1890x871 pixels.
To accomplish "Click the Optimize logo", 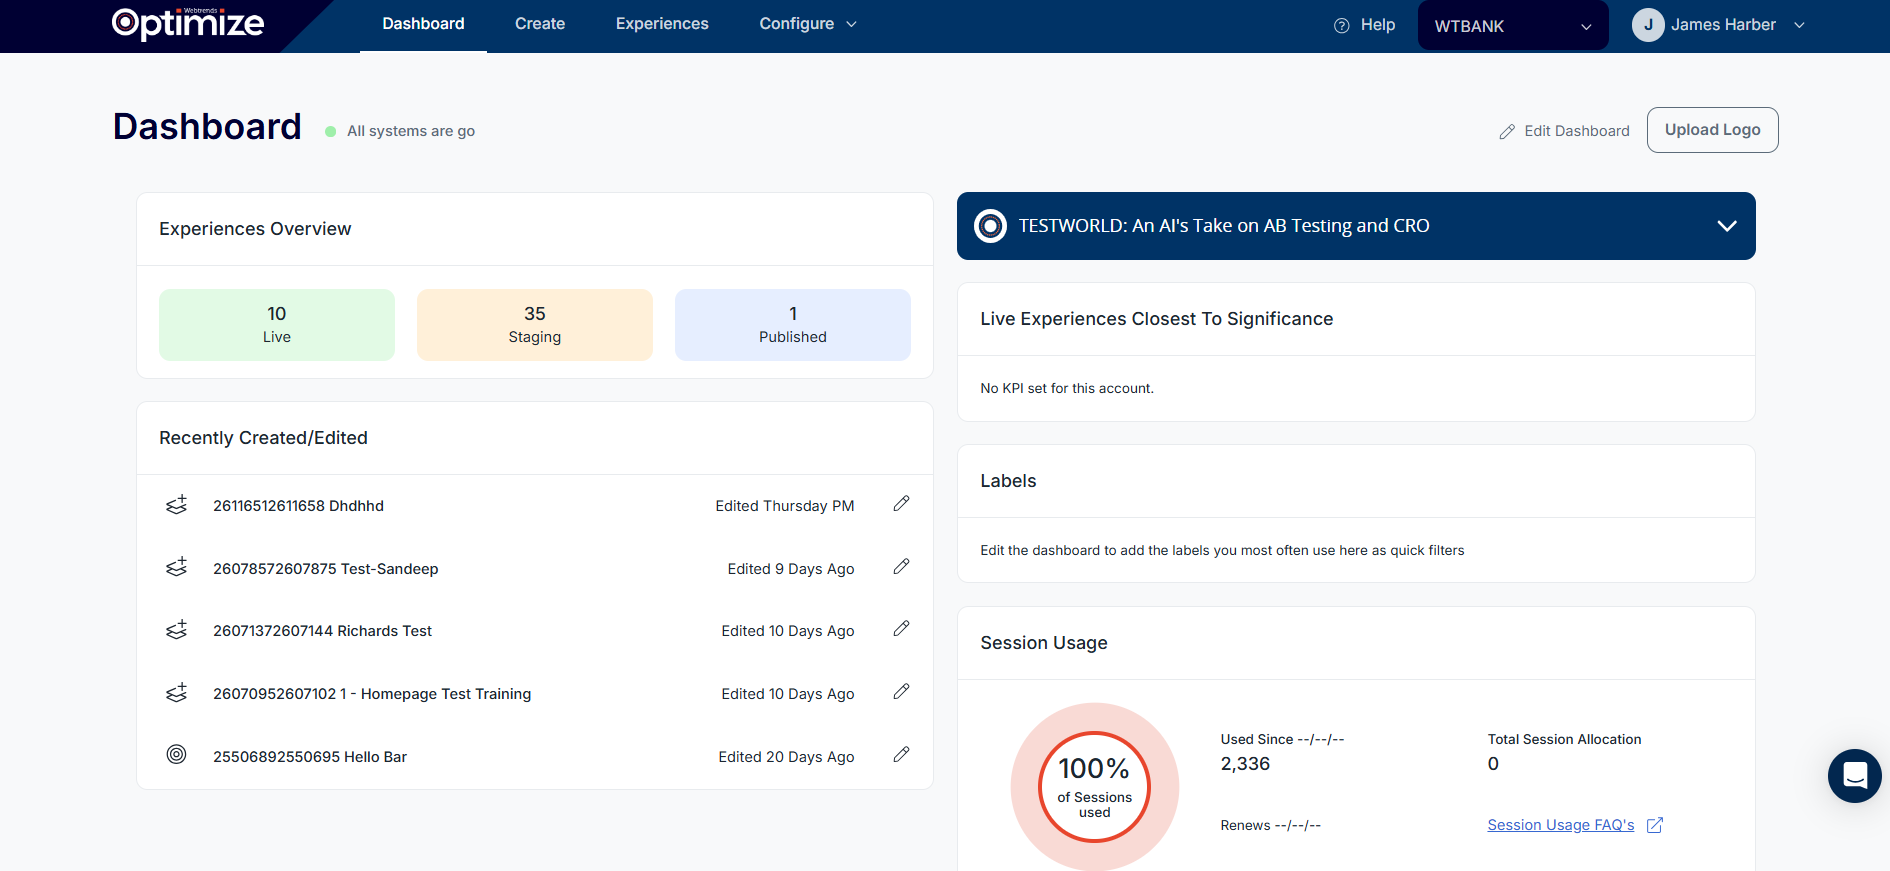I will (188, 24).
